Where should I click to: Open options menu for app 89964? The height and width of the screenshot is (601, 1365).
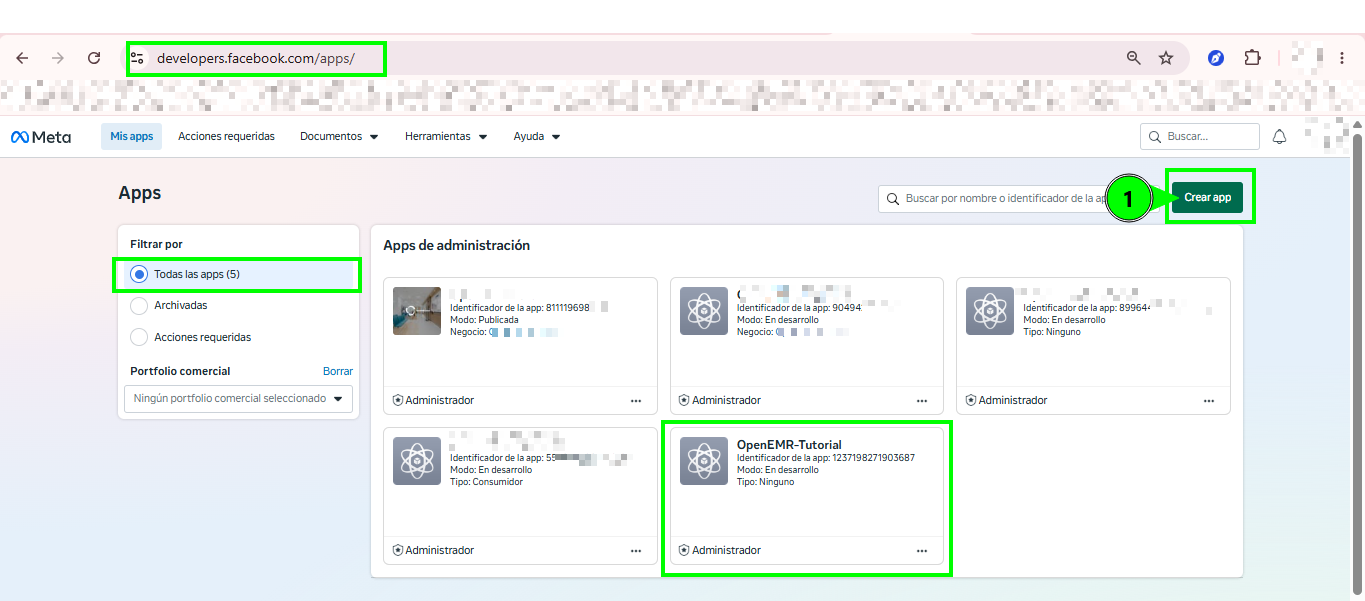pyautogui.click(x=1209, y=401)
